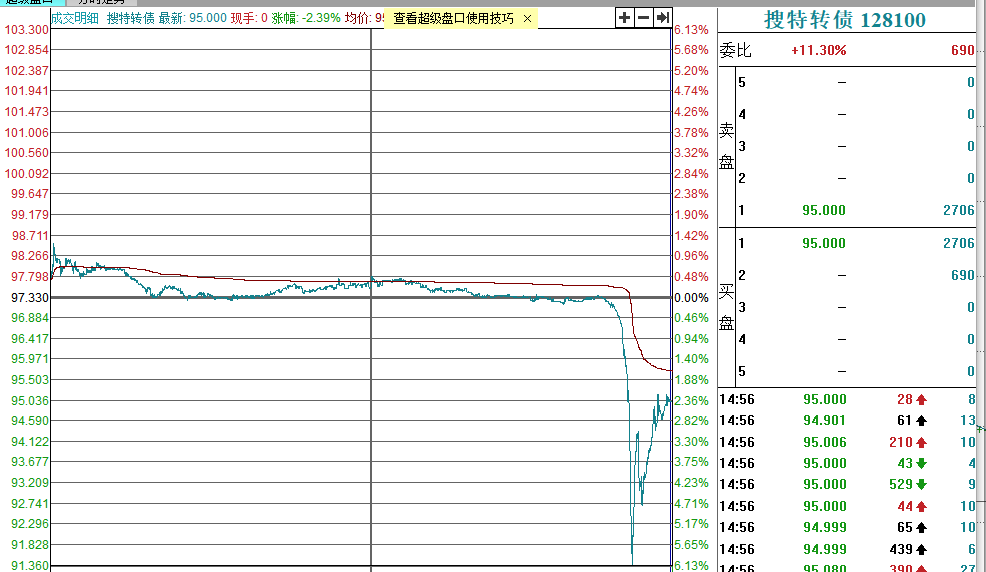
Task: Zoom in the chart with plus icon
Action: coord(624,18)
